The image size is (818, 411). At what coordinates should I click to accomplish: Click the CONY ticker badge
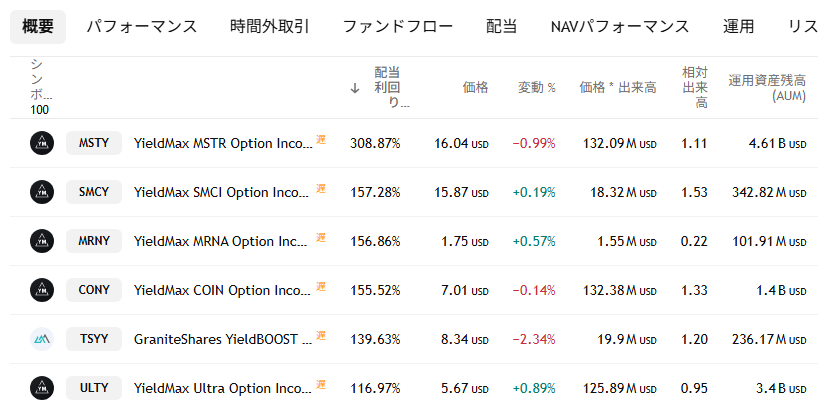point(94,289)
